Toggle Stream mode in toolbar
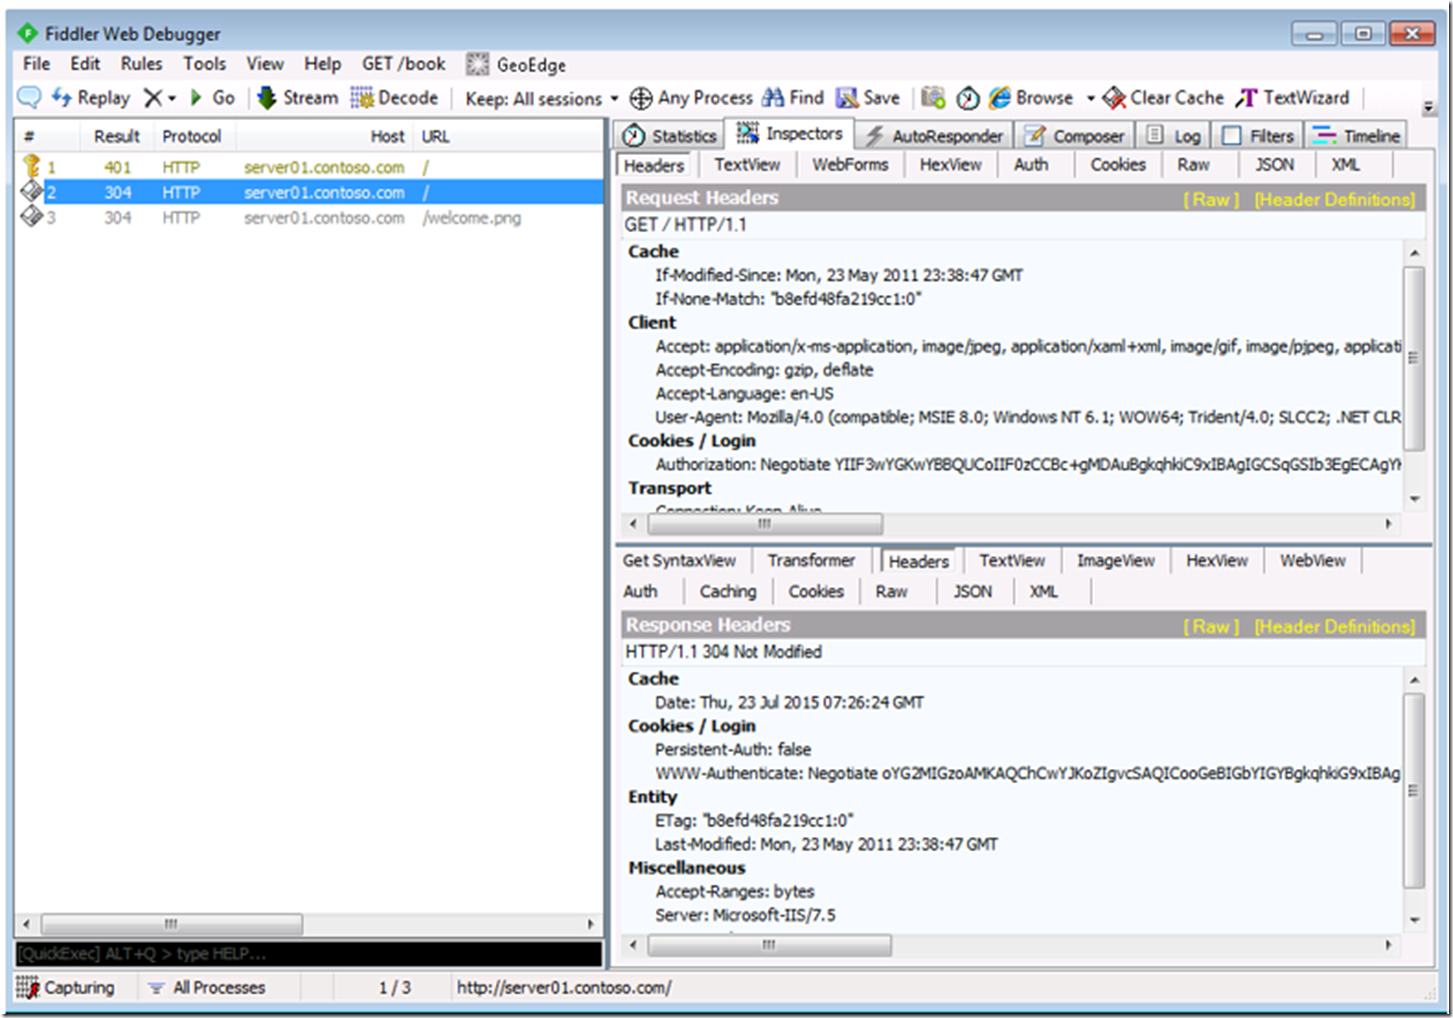 (298, 98)
